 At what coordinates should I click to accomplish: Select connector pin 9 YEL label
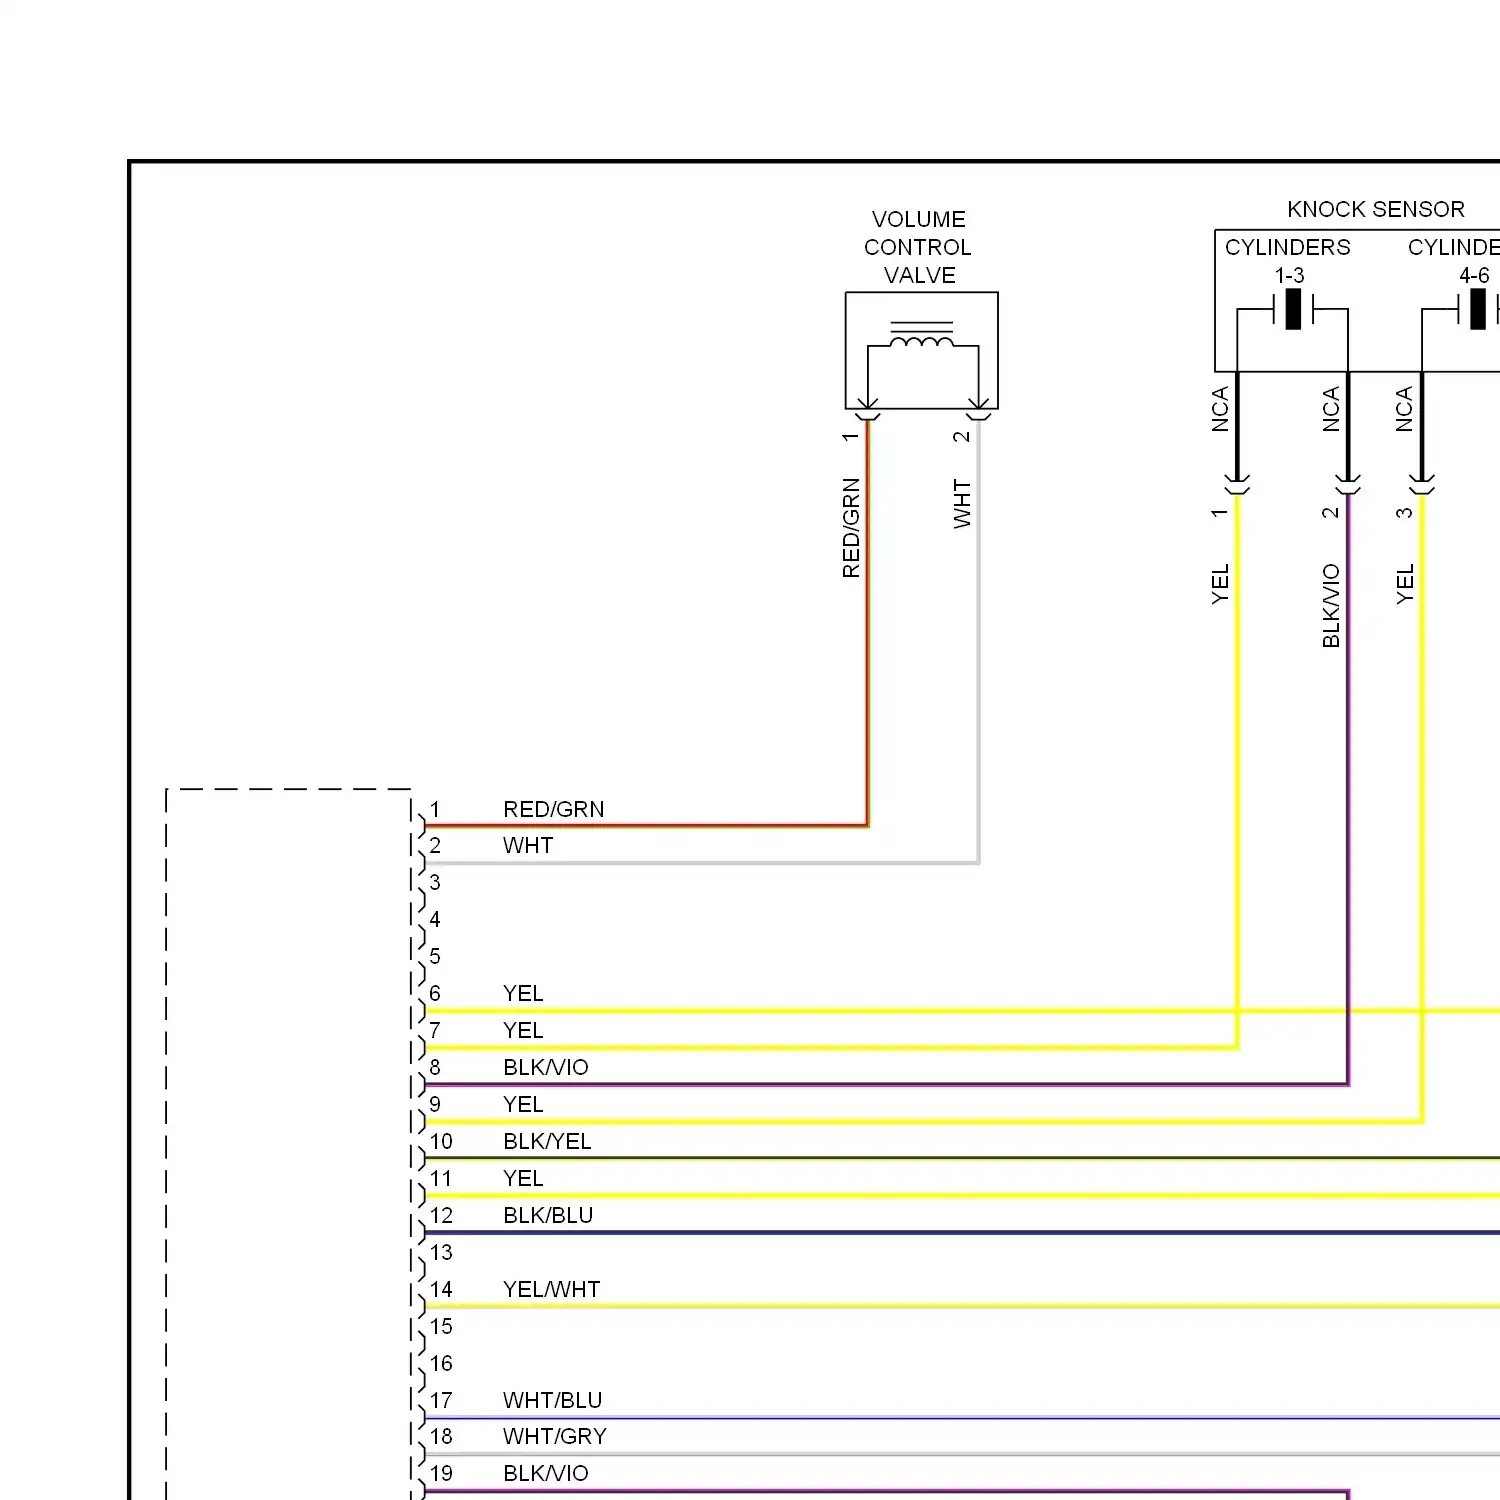(523, 1105)
